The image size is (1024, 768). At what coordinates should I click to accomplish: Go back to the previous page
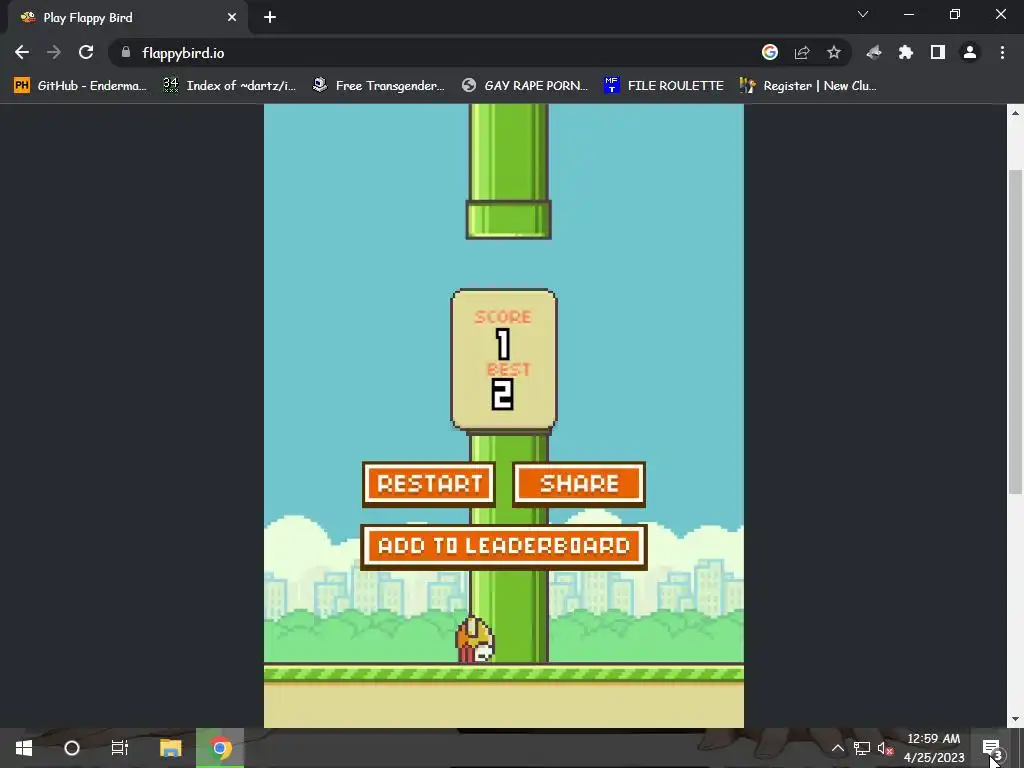point(22,52)
